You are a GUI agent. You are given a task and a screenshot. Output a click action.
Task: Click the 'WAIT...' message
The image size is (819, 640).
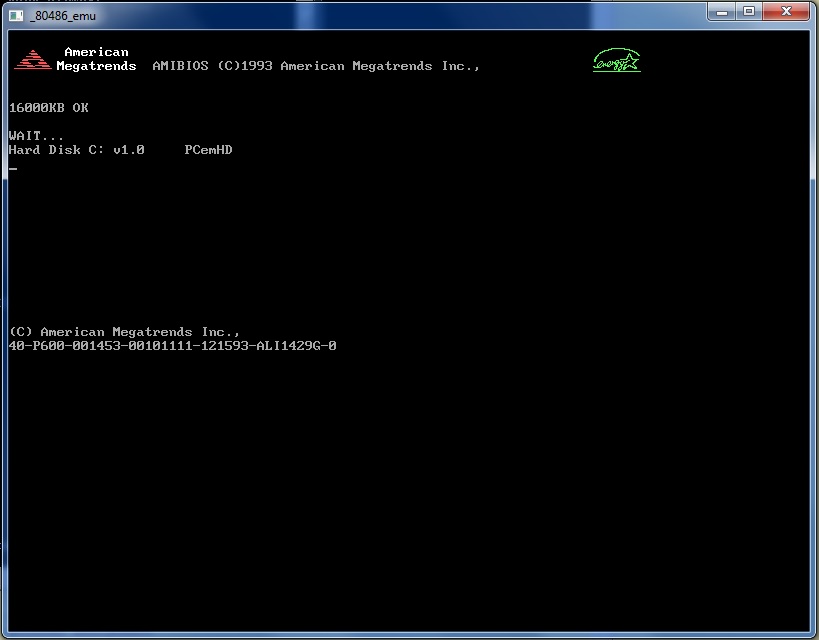(36, 136)
